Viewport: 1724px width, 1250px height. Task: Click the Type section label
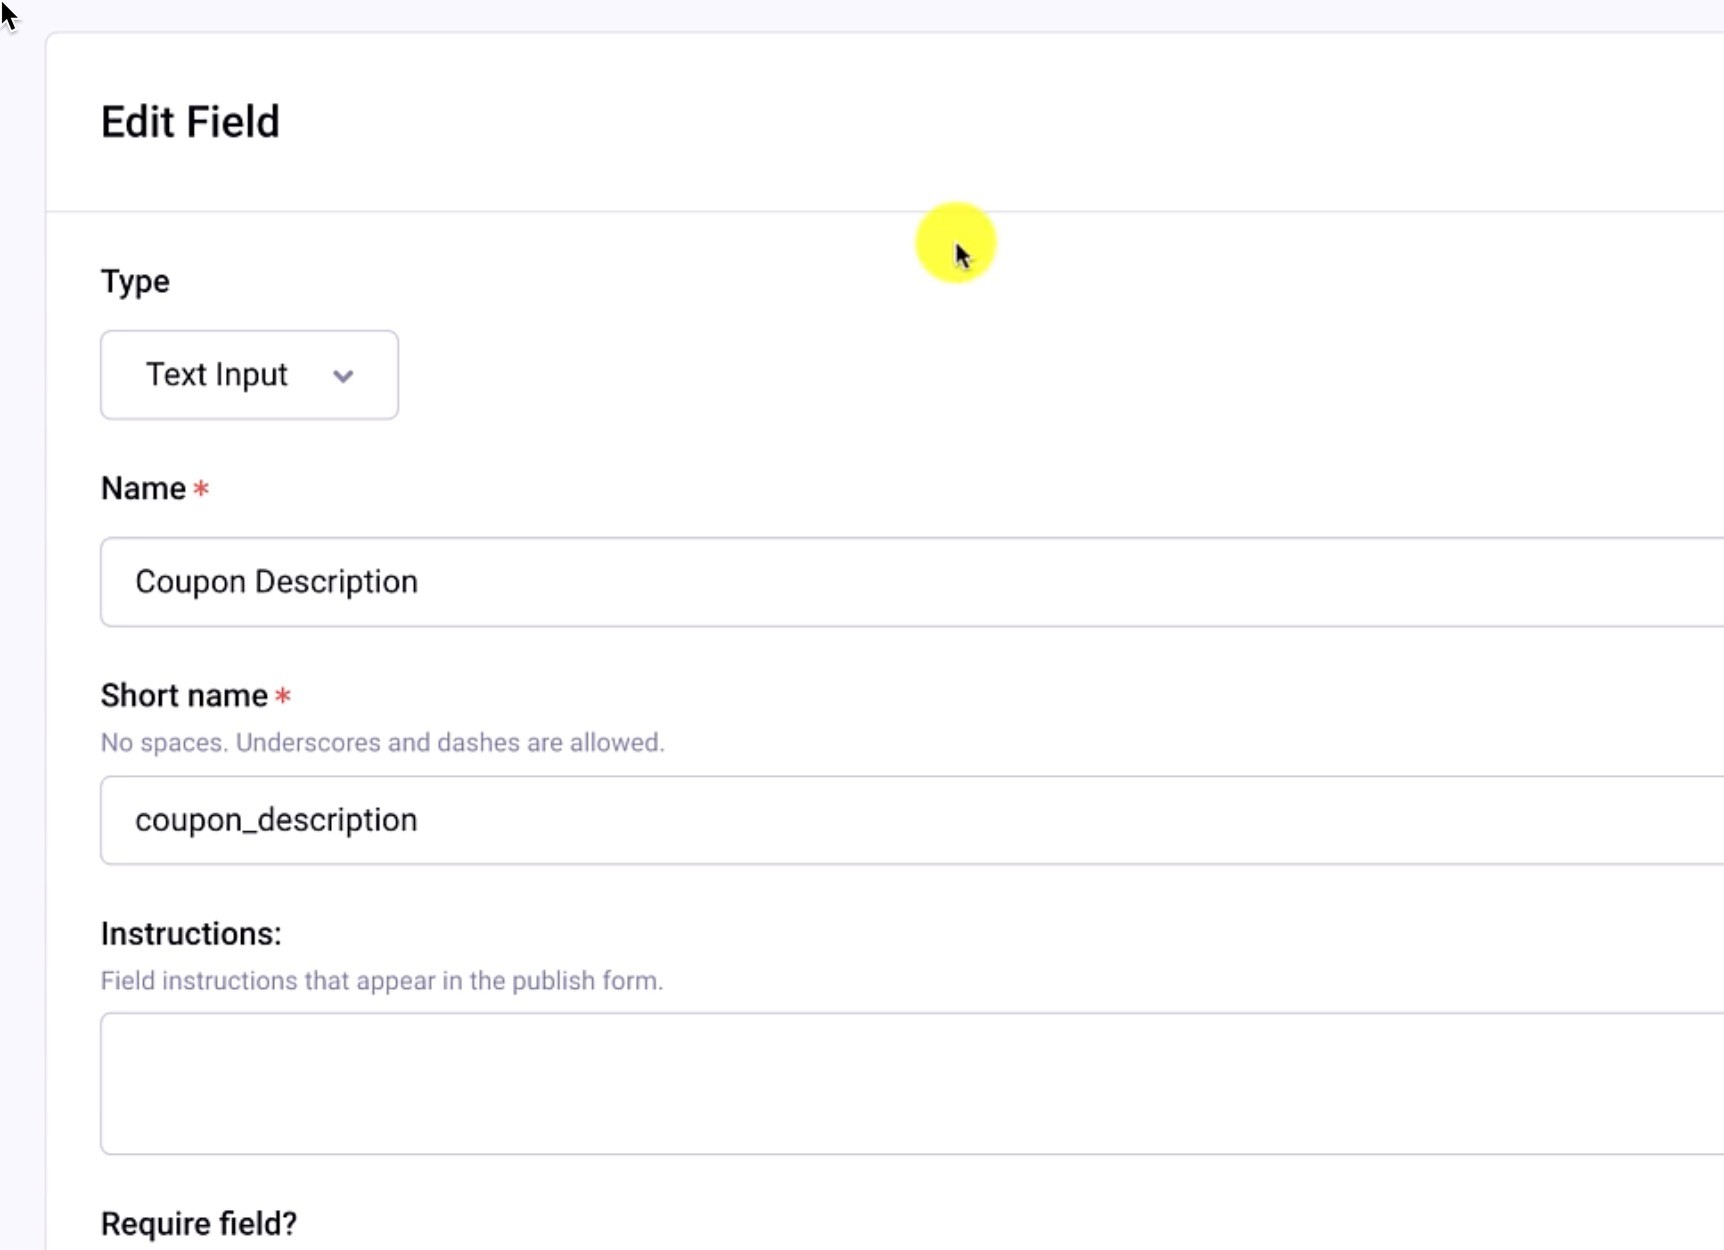135,281
